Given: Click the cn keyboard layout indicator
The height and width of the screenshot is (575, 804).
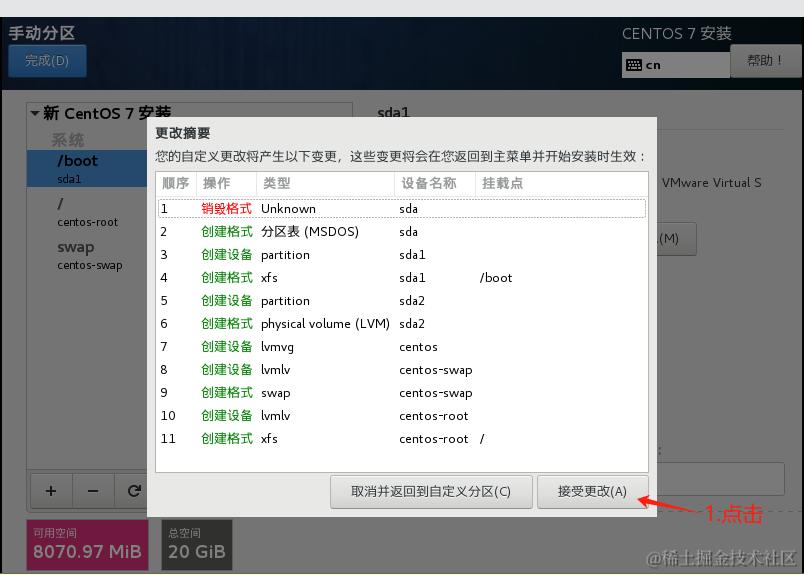Looking at the screenshot, I should pyautogui.click(x=675, y=65).
